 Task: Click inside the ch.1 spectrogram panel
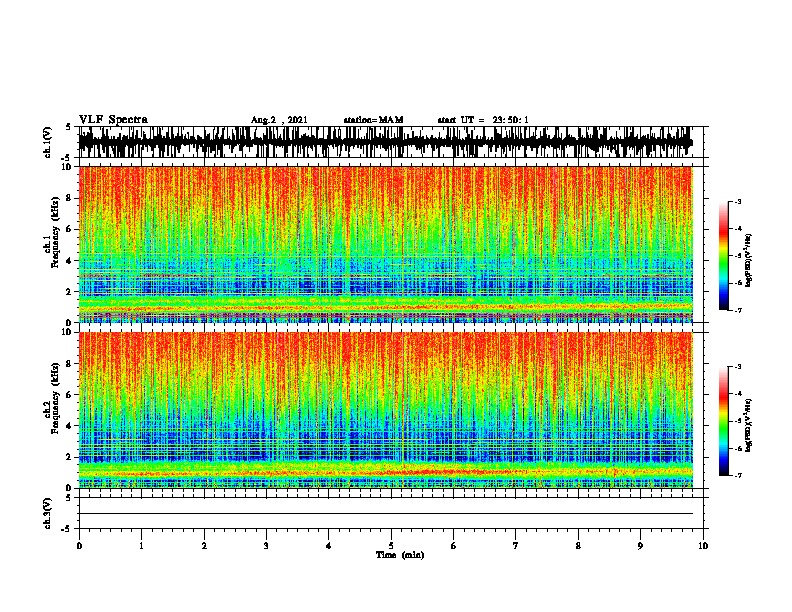tap(385, 244)
